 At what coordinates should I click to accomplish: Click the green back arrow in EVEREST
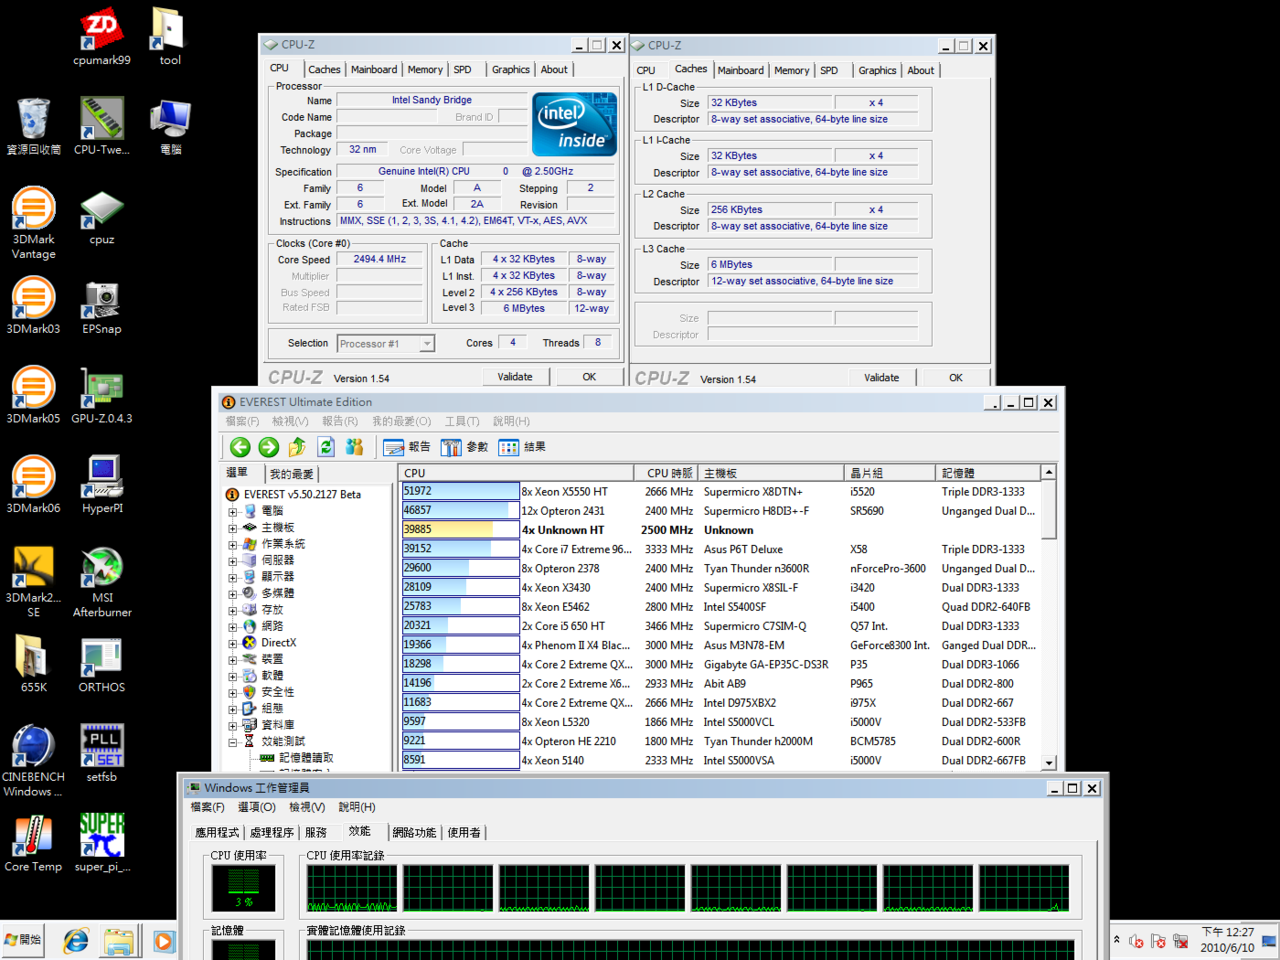[x=240, y=447]
